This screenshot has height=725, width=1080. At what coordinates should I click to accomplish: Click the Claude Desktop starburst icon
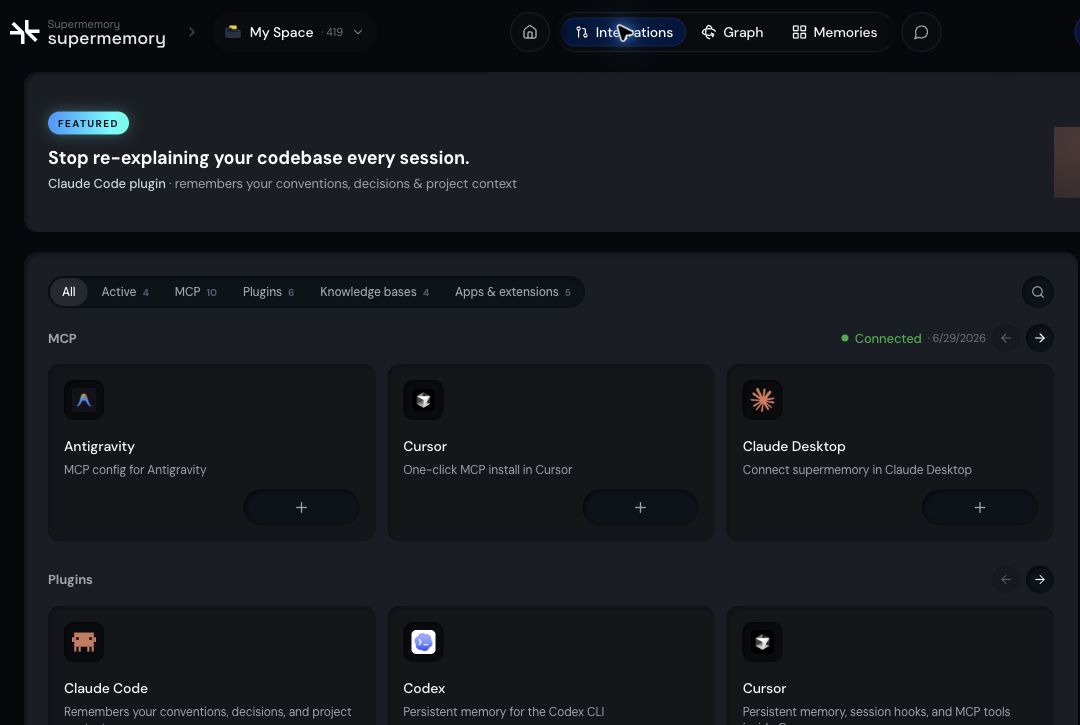click(762, 400)
